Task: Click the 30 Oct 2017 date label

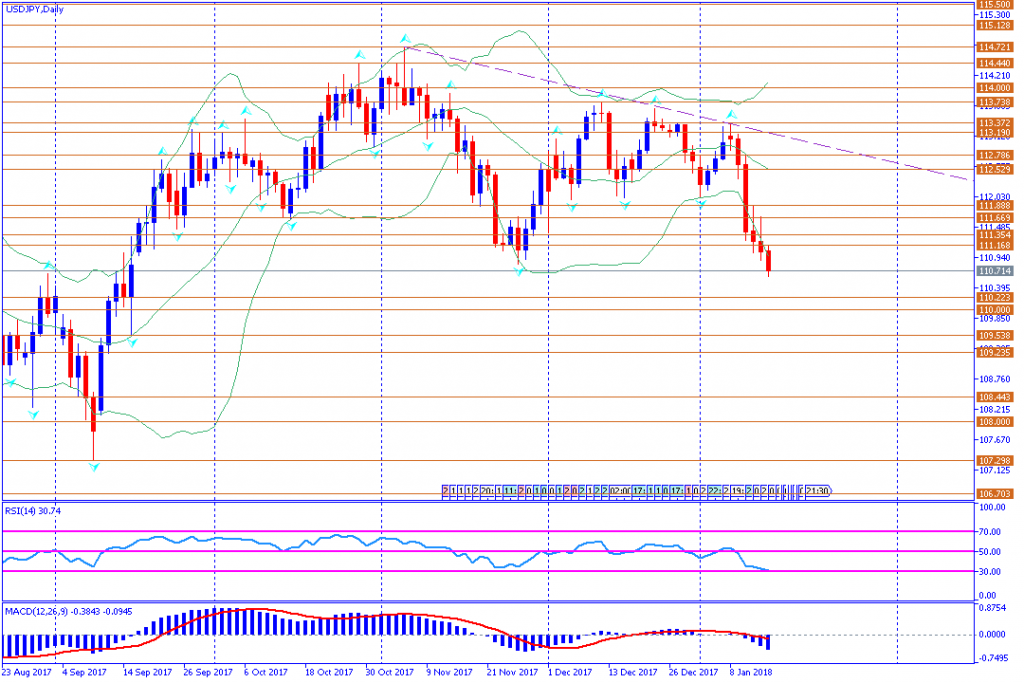Action: (x=390, y=673)
